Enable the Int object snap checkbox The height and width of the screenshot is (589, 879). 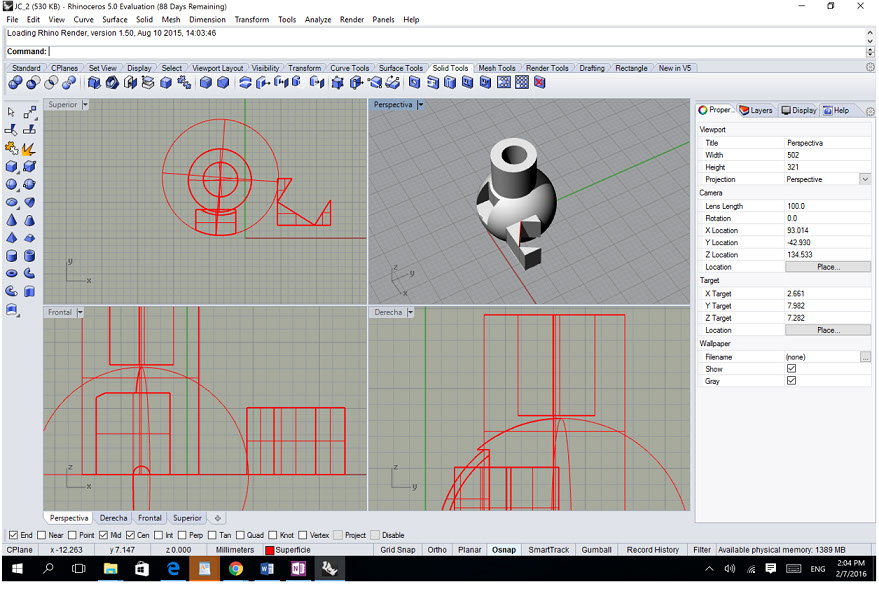tap(159, 536)
